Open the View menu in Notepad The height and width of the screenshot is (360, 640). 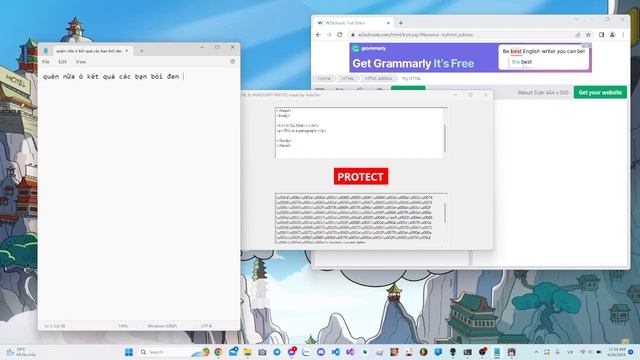point(81,62)
